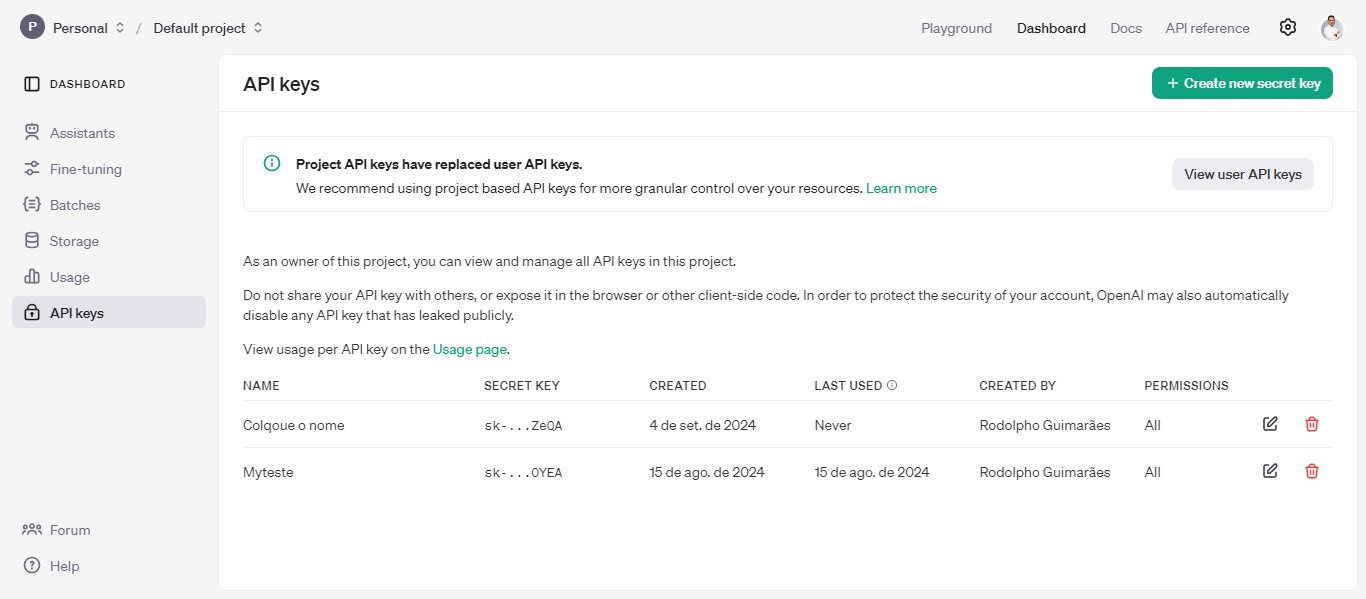The width and height of the screenshot is (1366, 599).
Task: Edit the Myteste API key
Action: coord(1270,471)
